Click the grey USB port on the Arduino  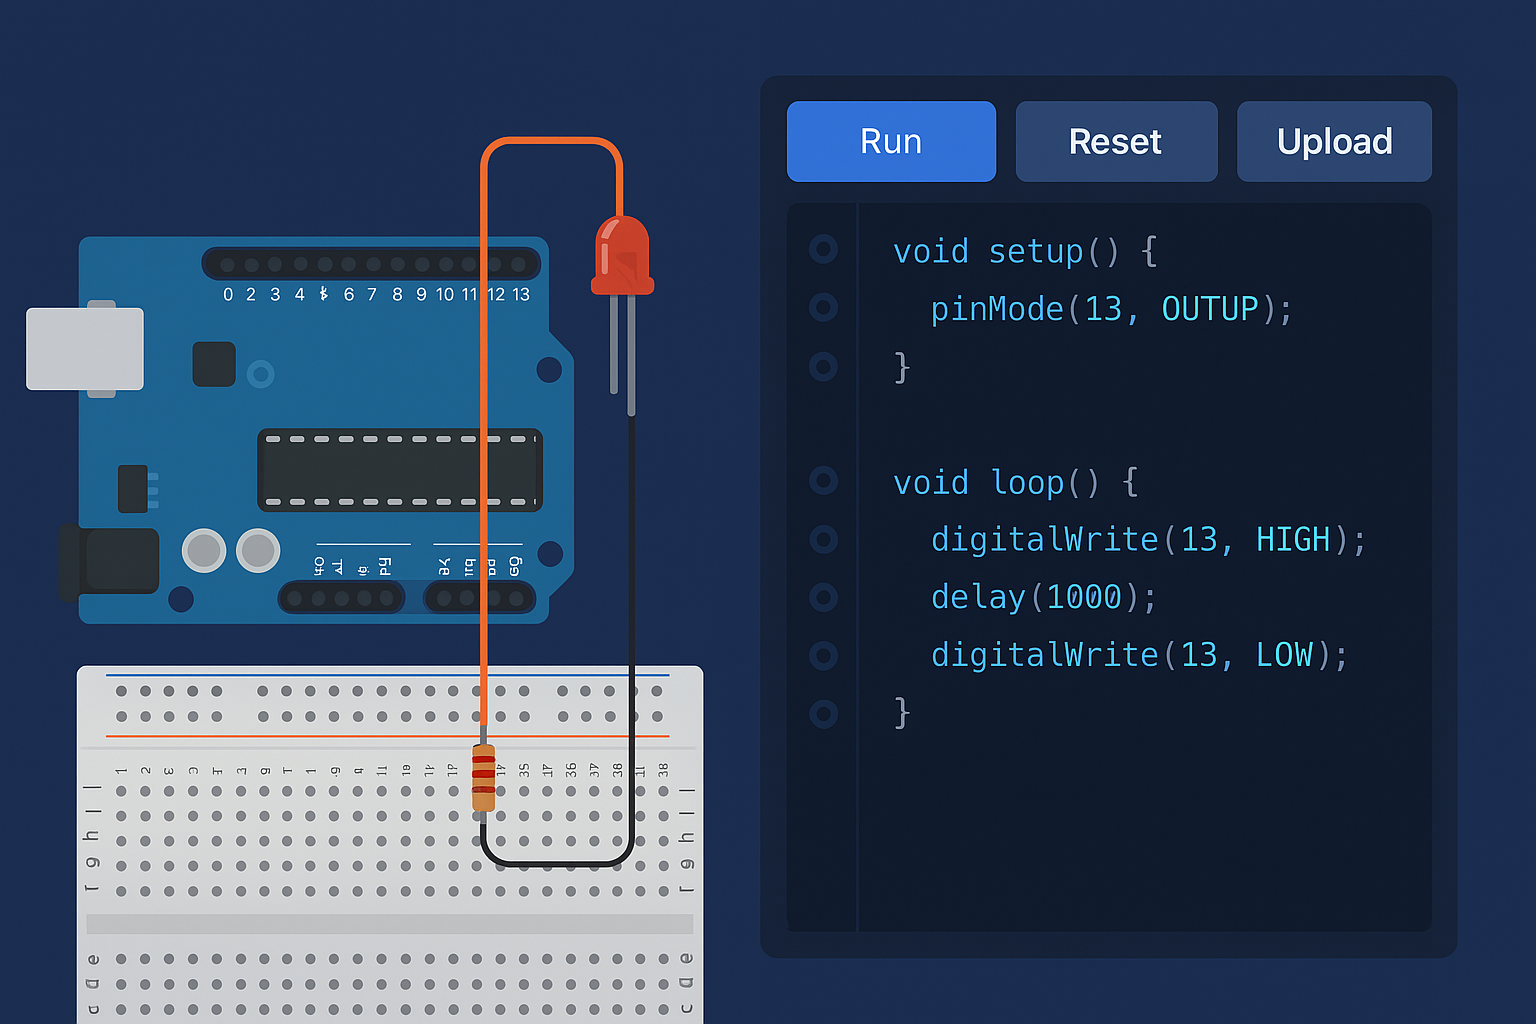pos(85,348)
